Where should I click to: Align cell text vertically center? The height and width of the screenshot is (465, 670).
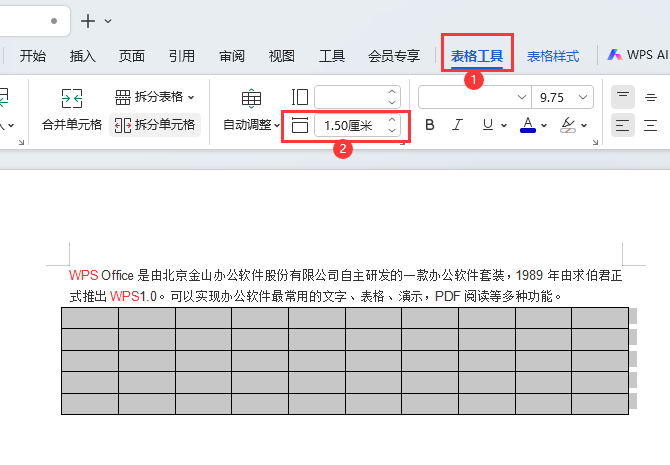click(x=651, y=98)
